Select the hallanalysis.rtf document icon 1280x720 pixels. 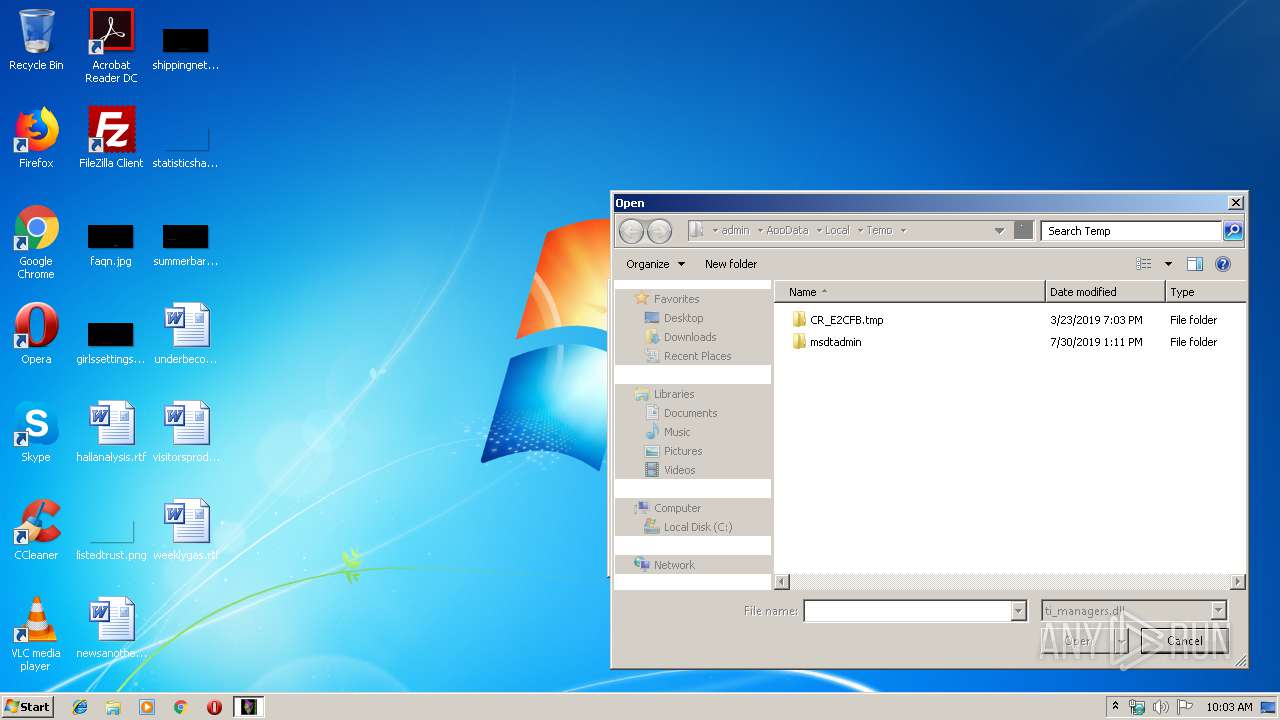pos(111,432)
